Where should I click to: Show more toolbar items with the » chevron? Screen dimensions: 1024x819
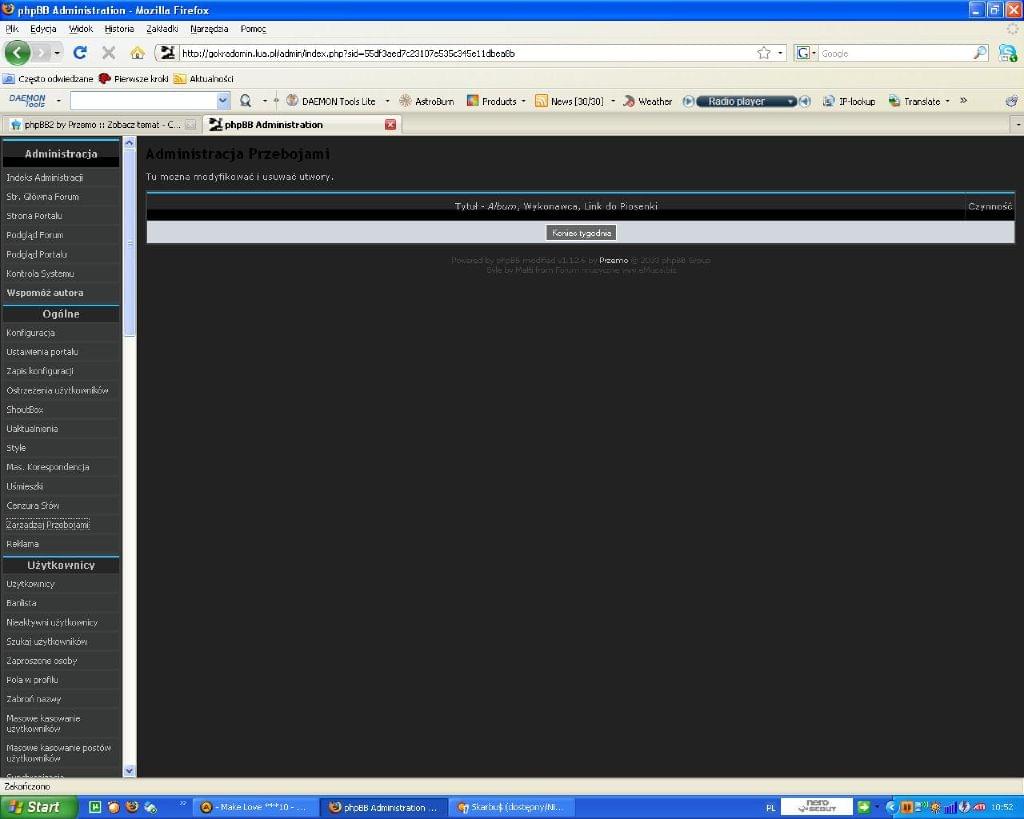(963, 101)
